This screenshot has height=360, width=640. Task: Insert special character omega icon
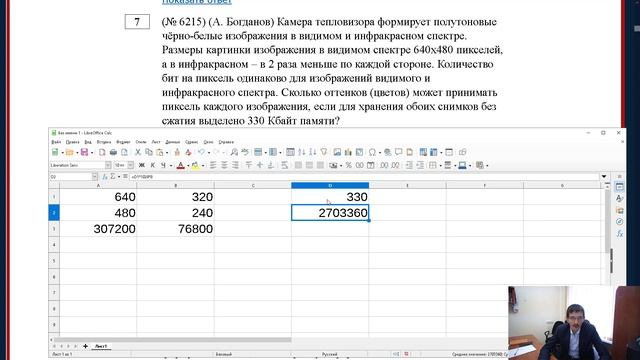point(372,152)
